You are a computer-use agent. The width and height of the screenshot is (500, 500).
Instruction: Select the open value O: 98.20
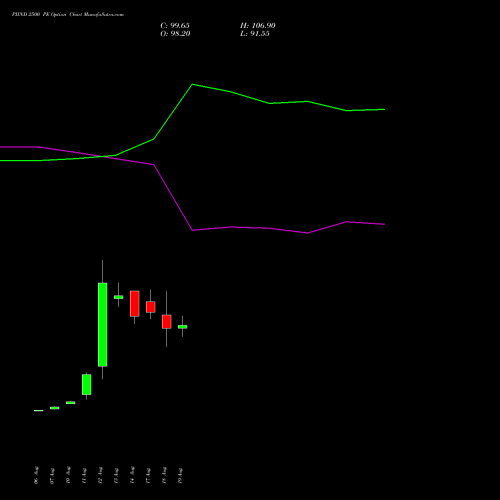coord(175,34)
